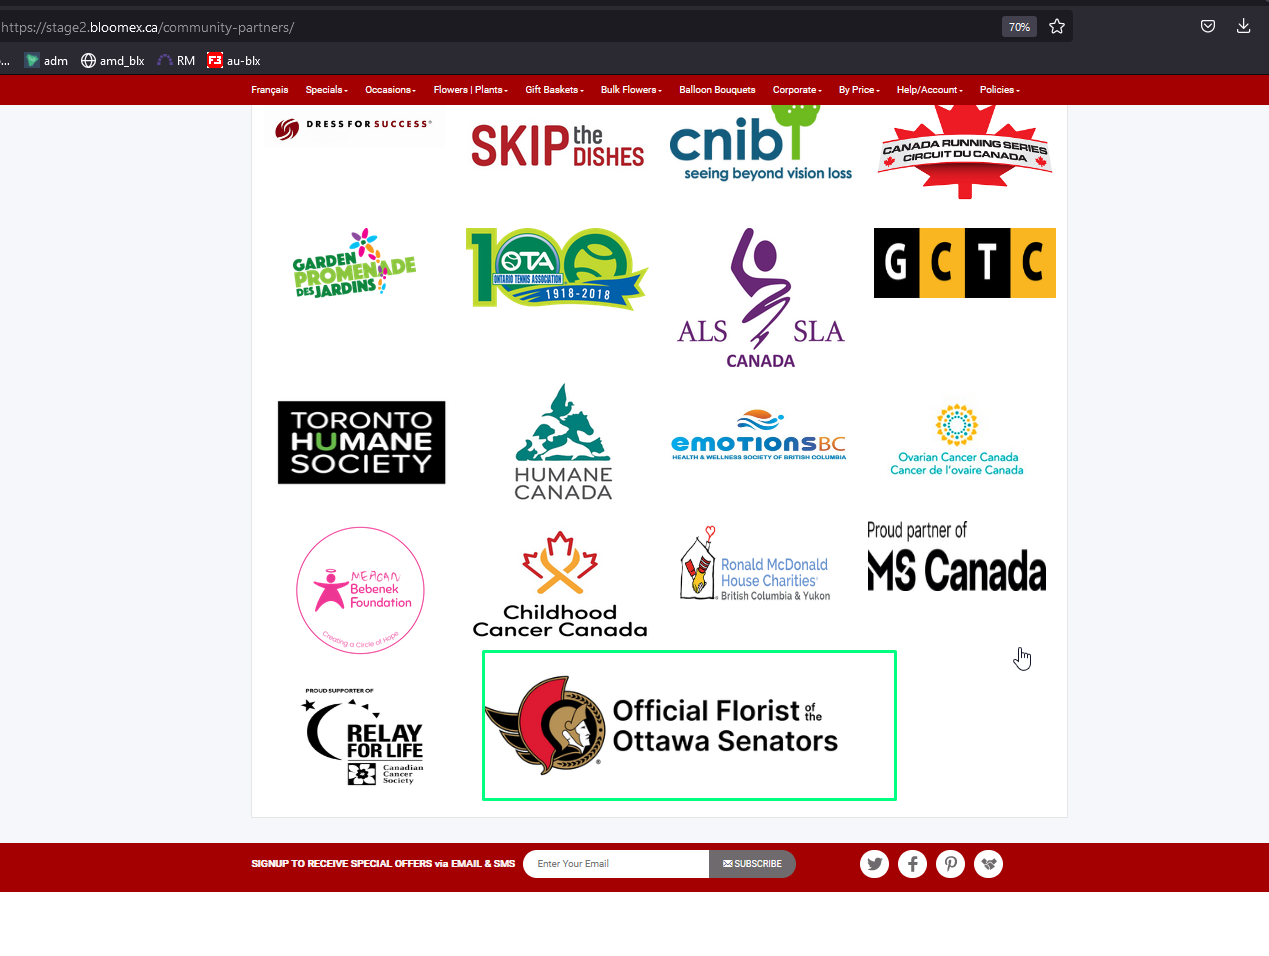Expand the Occasions dropdown menu
The height and width of the screenshot is (956, 1269).
point(391,90)
